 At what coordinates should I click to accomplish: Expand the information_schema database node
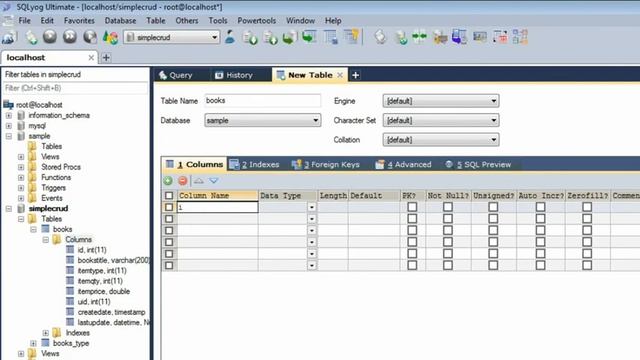coord(9,116)
